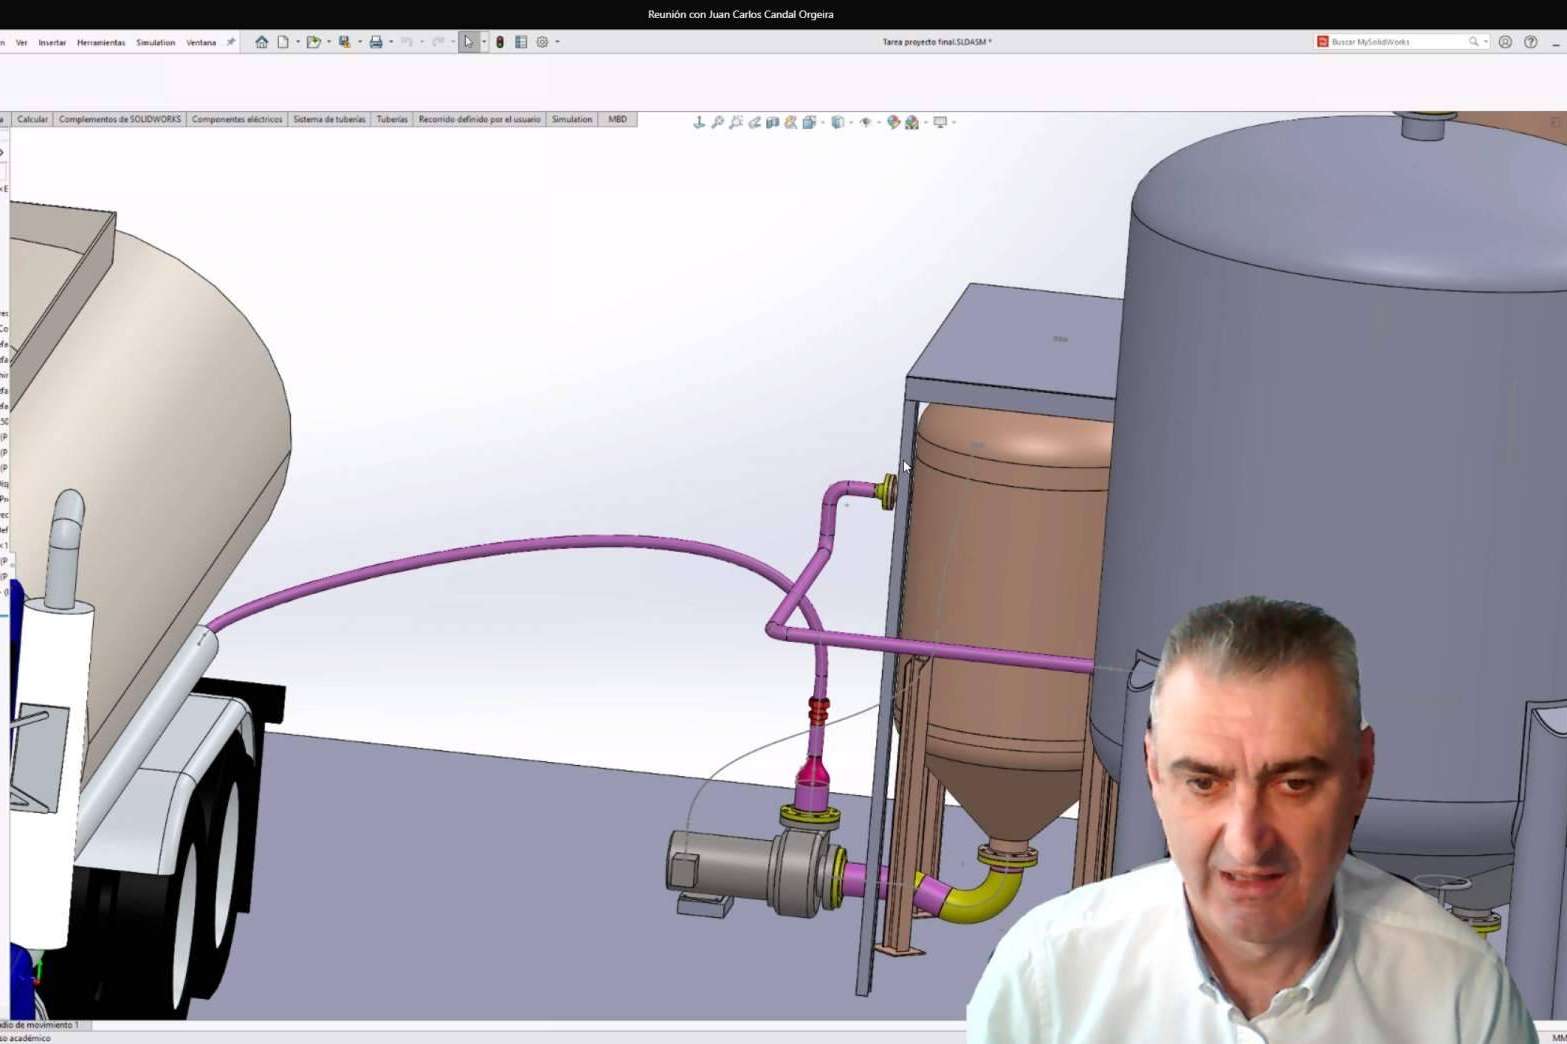
Task: Click the Home icon in the toolbar
Action: 261,42
